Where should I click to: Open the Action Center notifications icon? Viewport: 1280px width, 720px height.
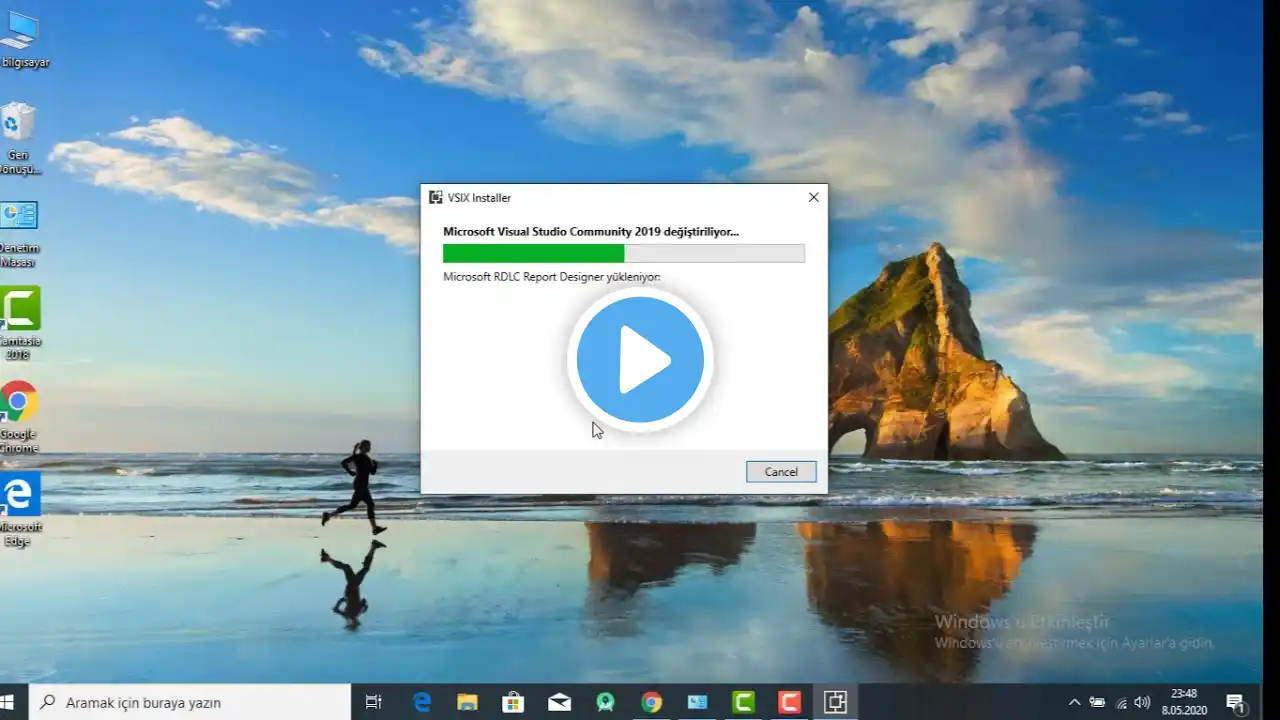click(1236, 702)
